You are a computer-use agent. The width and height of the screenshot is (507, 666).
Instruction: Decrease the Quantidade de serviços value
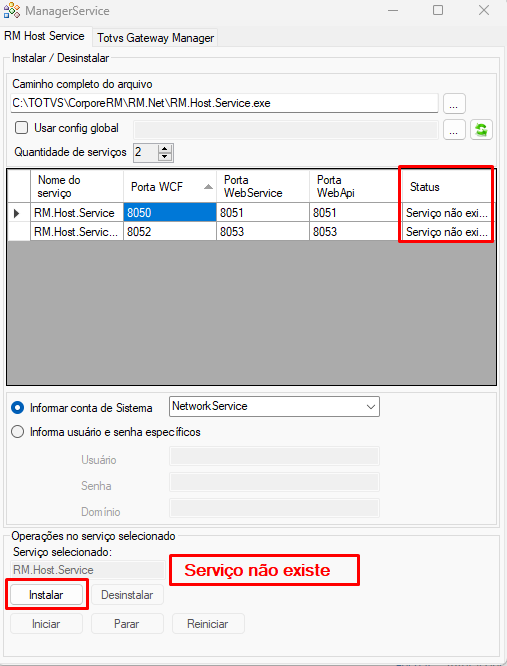pos(165,157)
